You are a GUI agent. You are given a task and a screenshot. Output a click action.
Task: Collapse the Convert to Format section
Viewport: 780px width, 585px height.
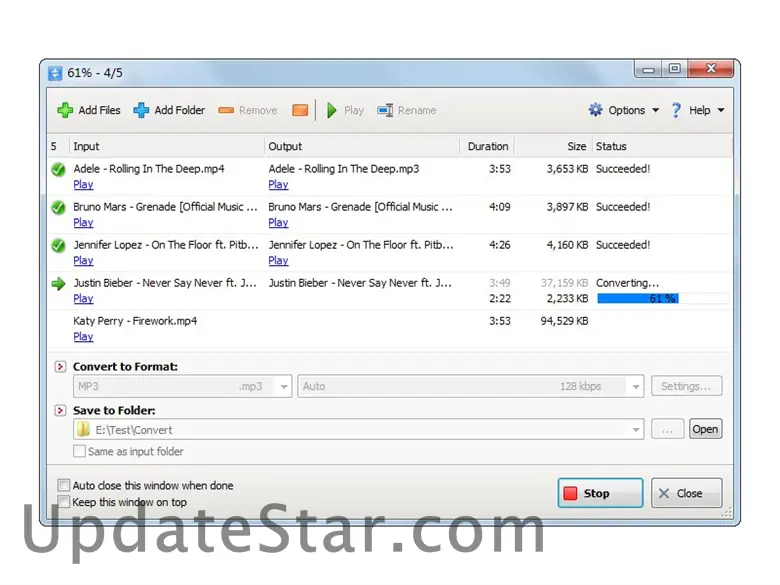[60, 367]
